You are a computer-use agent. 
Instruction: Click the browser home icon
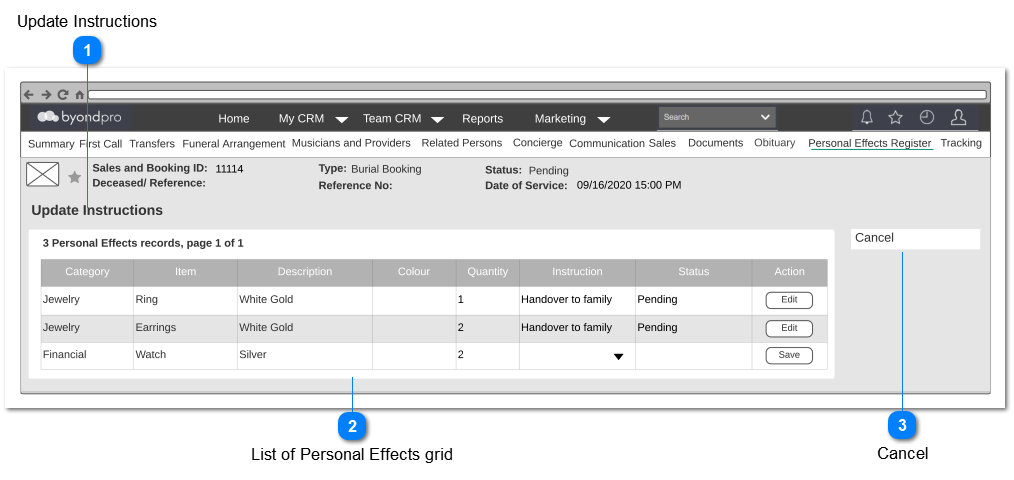point(80,94)
